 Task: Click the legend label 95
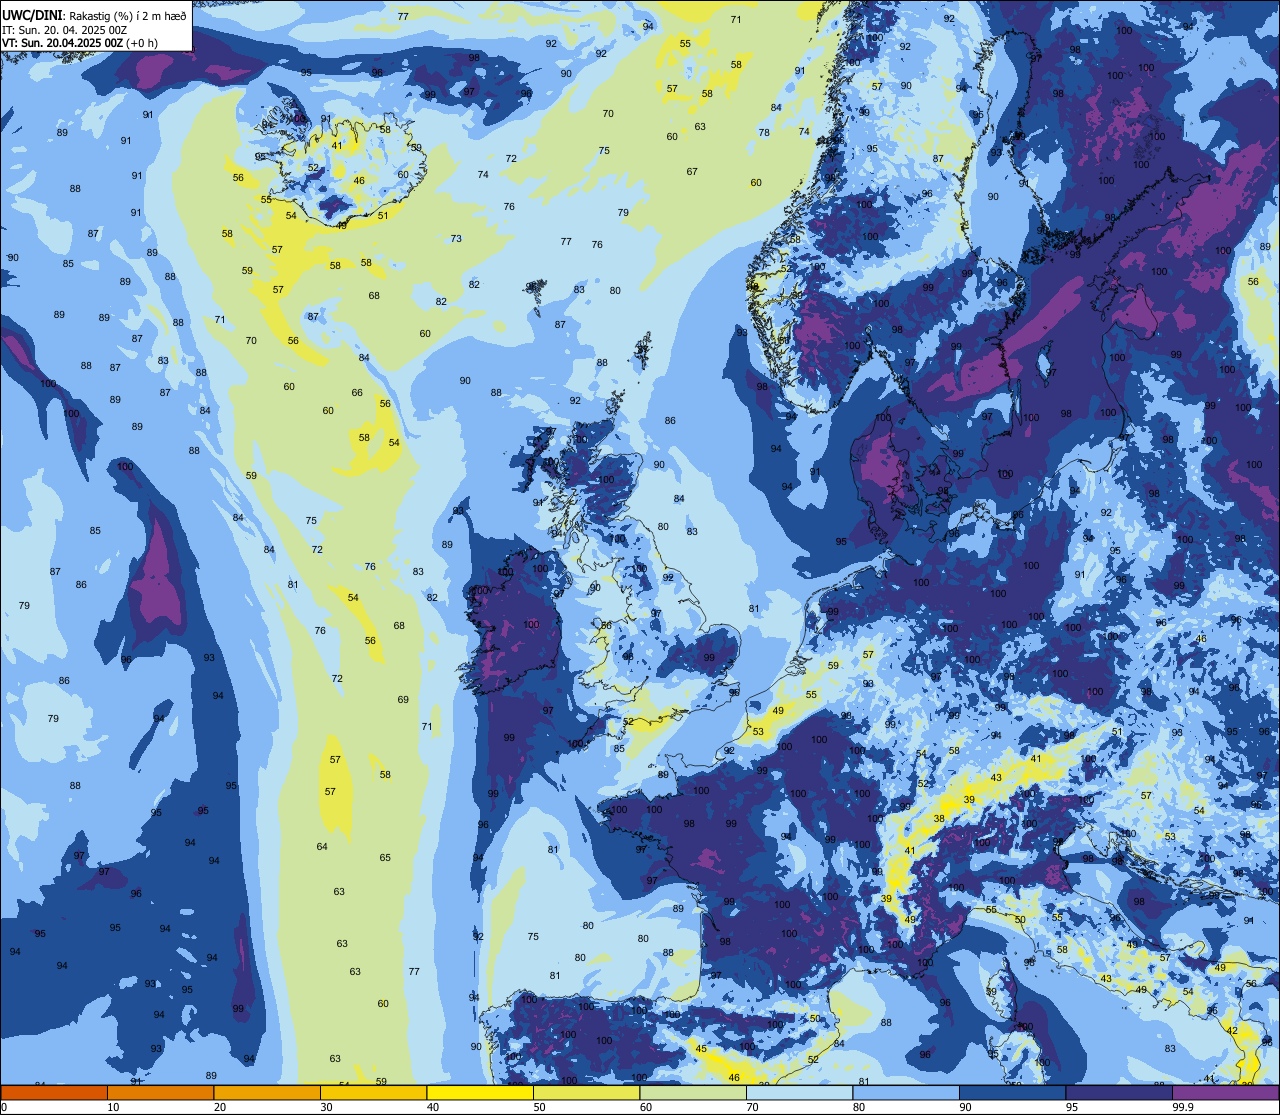1071,1107
